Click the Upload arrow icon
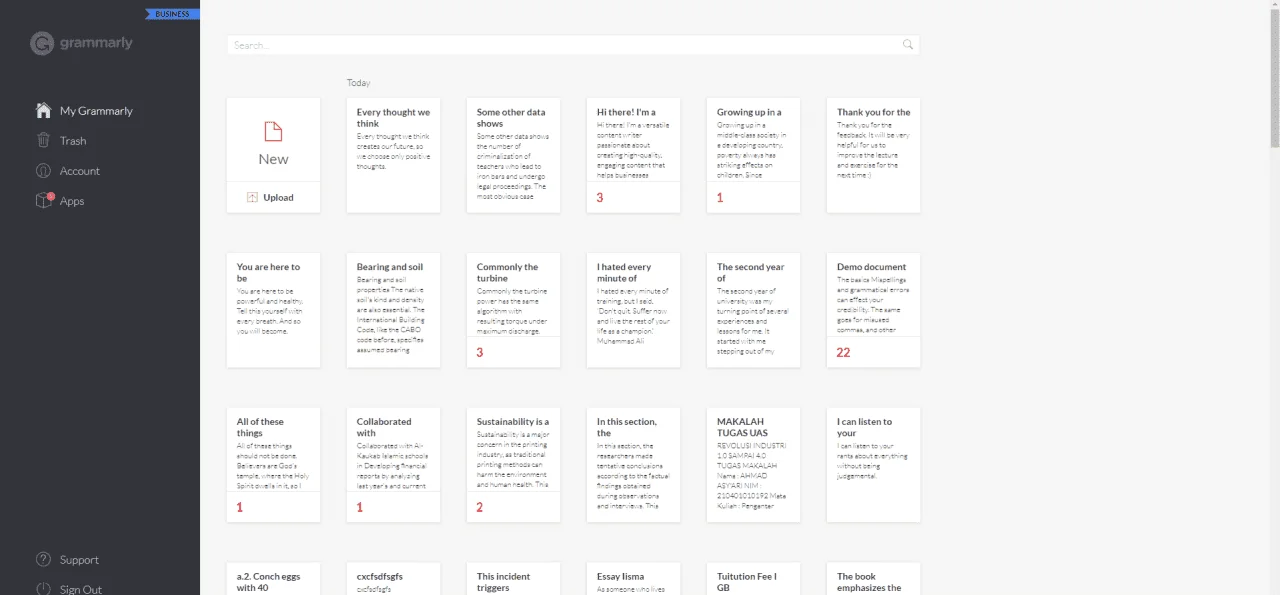 253,197
